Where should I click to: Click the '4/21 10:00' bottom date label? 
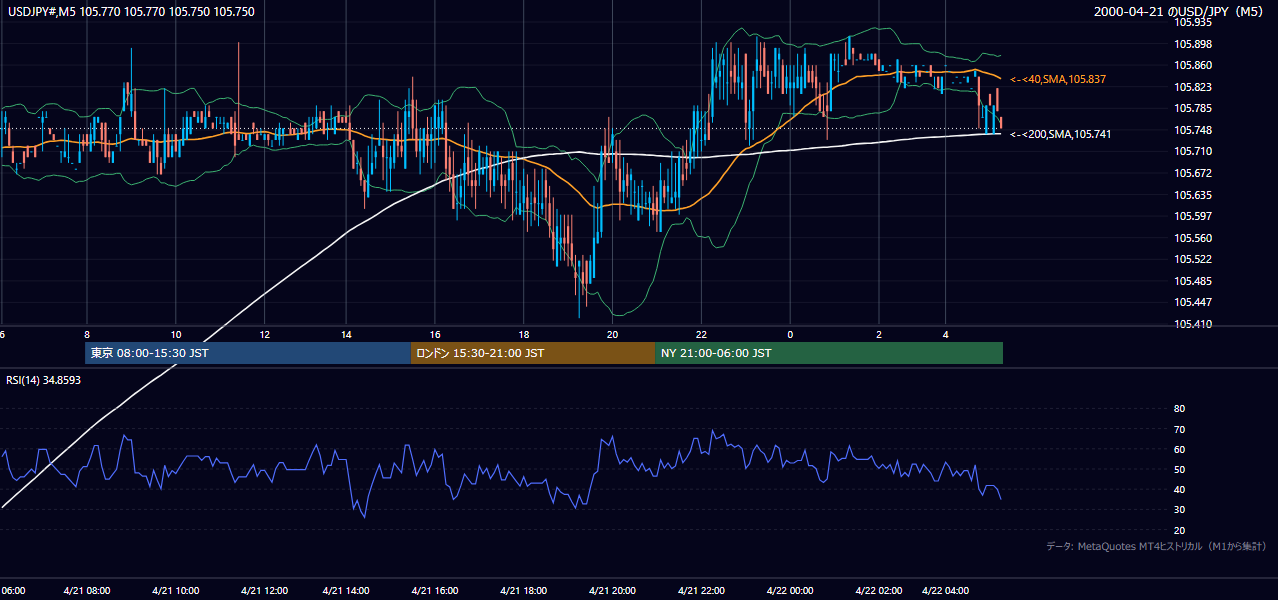[174, 591]
